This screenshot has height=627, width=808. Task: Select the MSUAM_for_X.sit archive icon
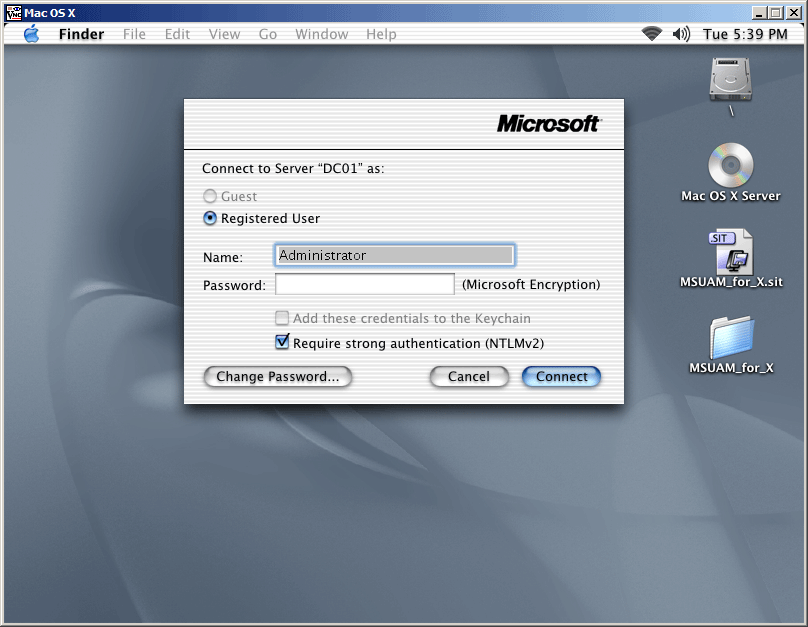(x=730, y=252)
